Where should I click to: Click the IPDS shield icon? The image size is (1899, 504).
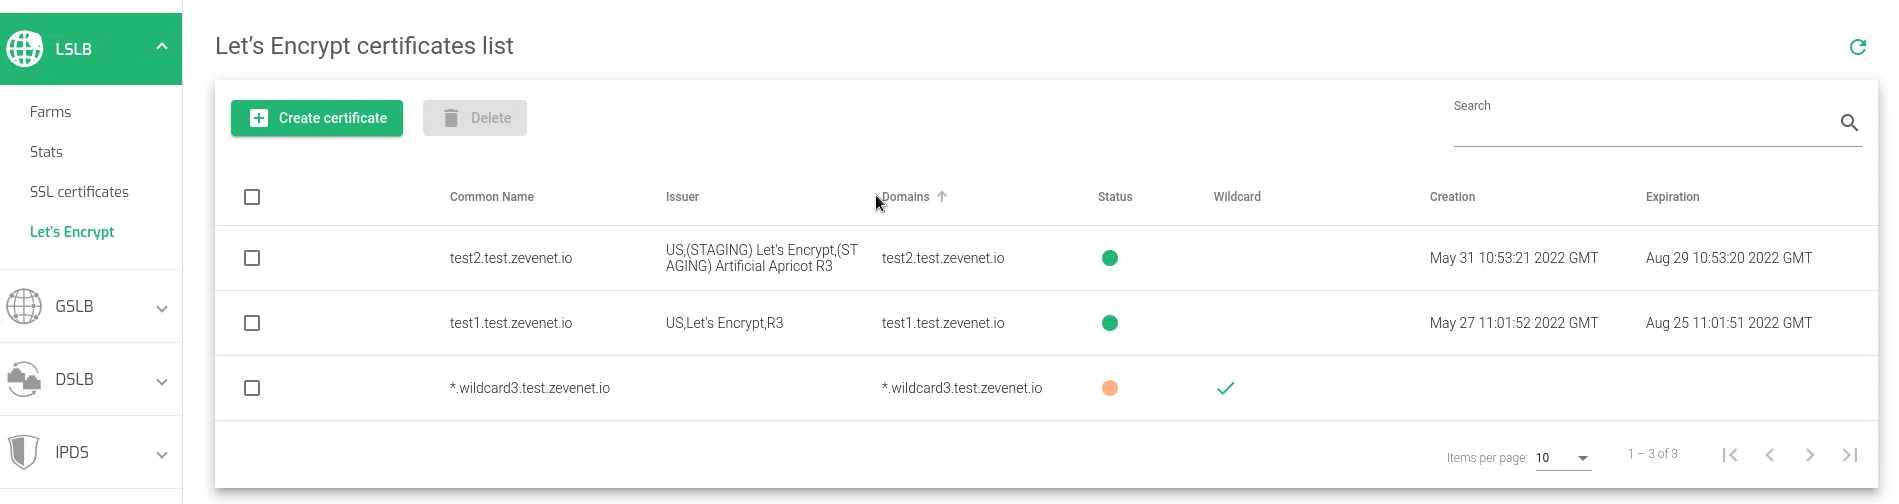tap(24, 452)
